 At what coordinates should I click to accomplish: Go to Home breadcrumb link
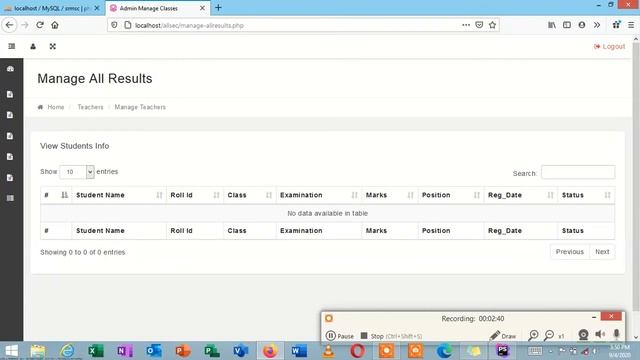(56, 107)
